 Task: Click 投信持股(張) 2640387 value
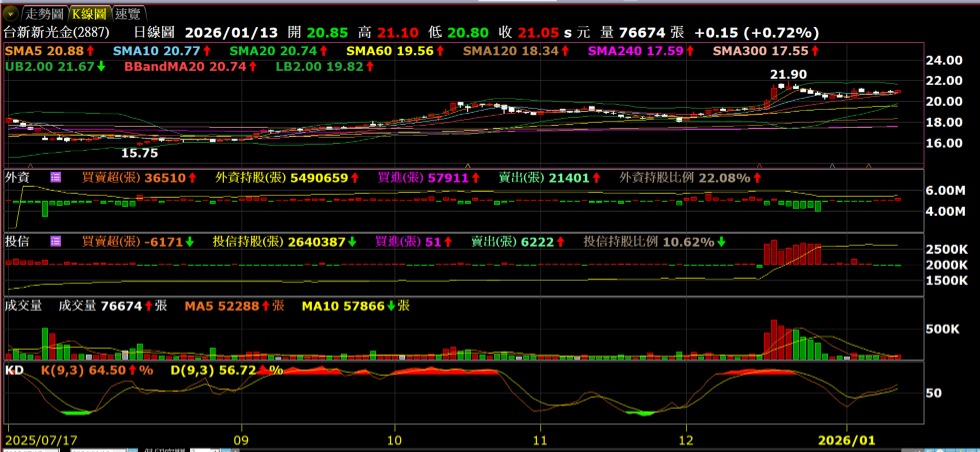click(284, 241)
